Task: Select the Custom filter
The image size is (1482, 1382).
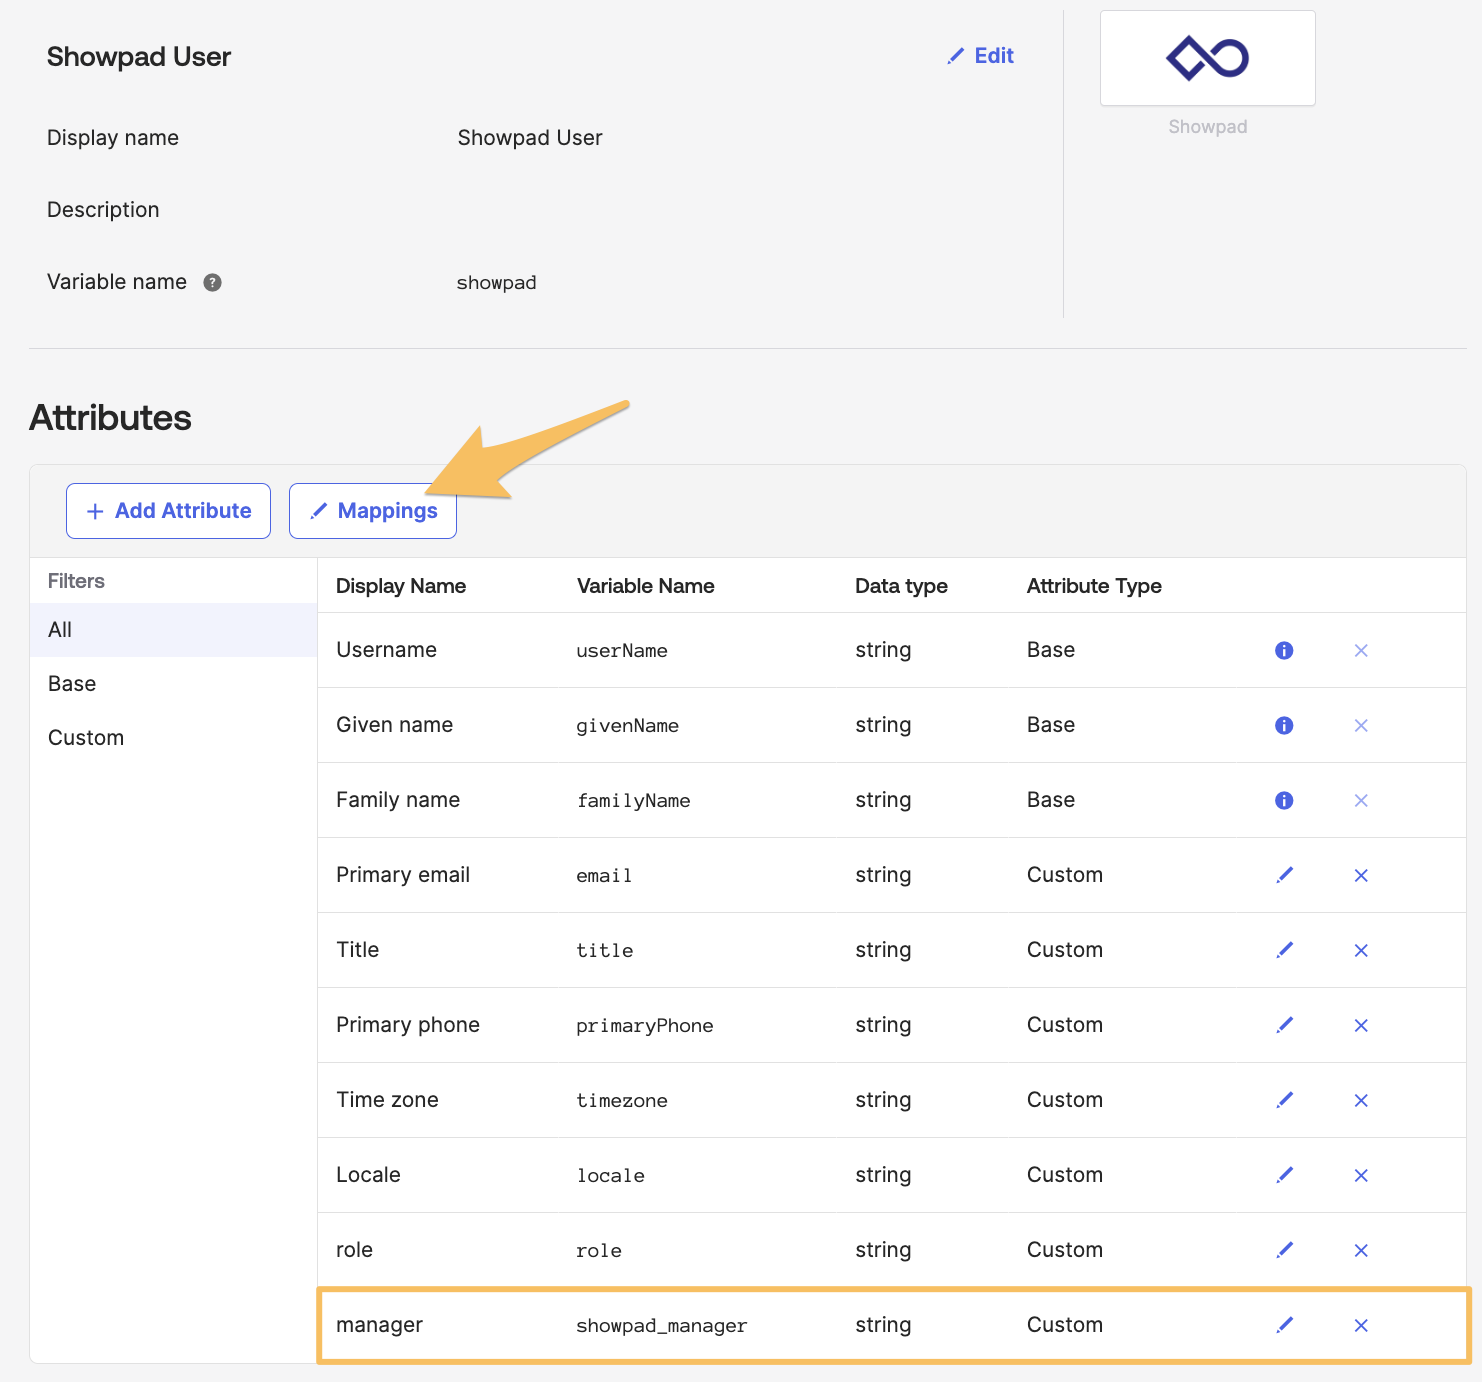Action: 173,738
